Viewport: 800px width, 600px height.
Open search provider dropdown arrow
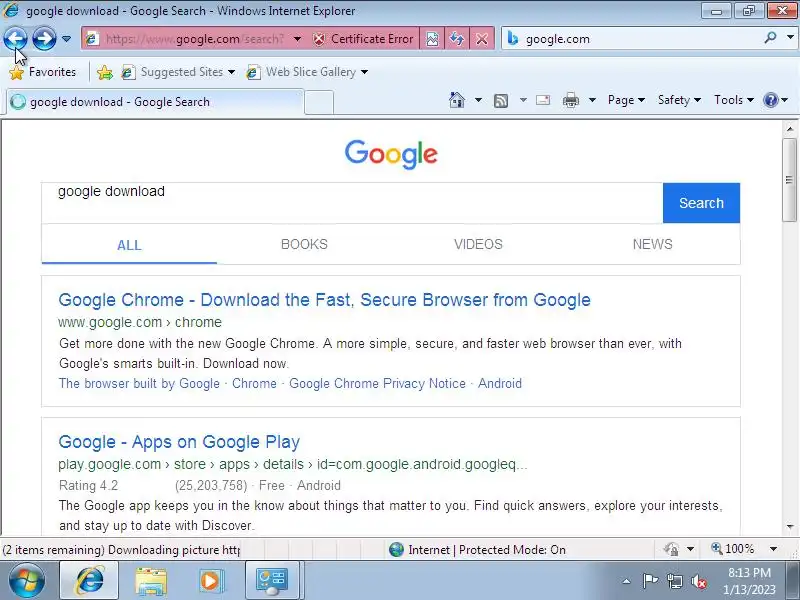(790, 38)
